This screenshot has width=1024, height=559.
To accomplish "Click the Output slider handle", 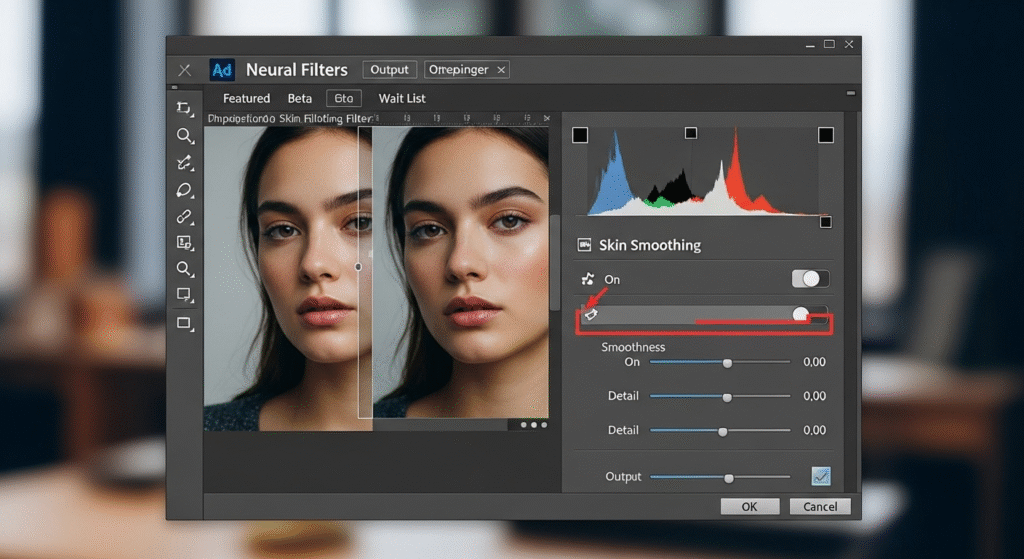I will click(x=729, y=478).
